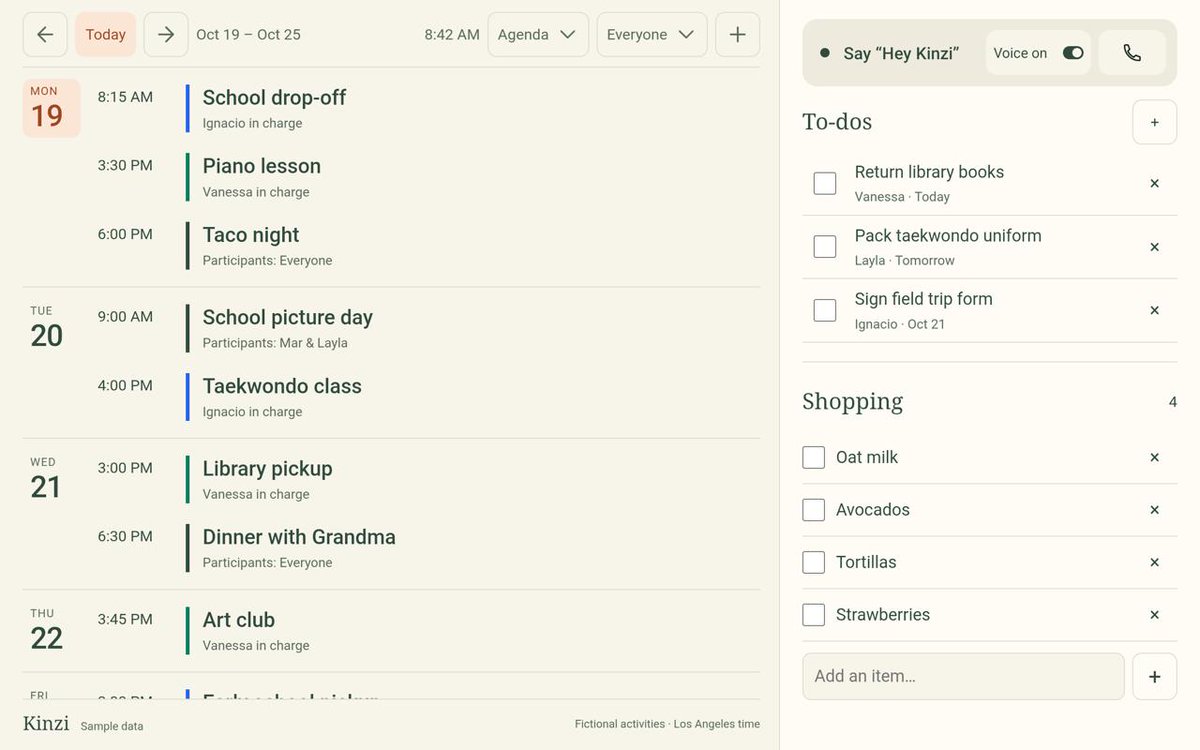
Task: Jump to Today in the calendar
Action: 105,34
